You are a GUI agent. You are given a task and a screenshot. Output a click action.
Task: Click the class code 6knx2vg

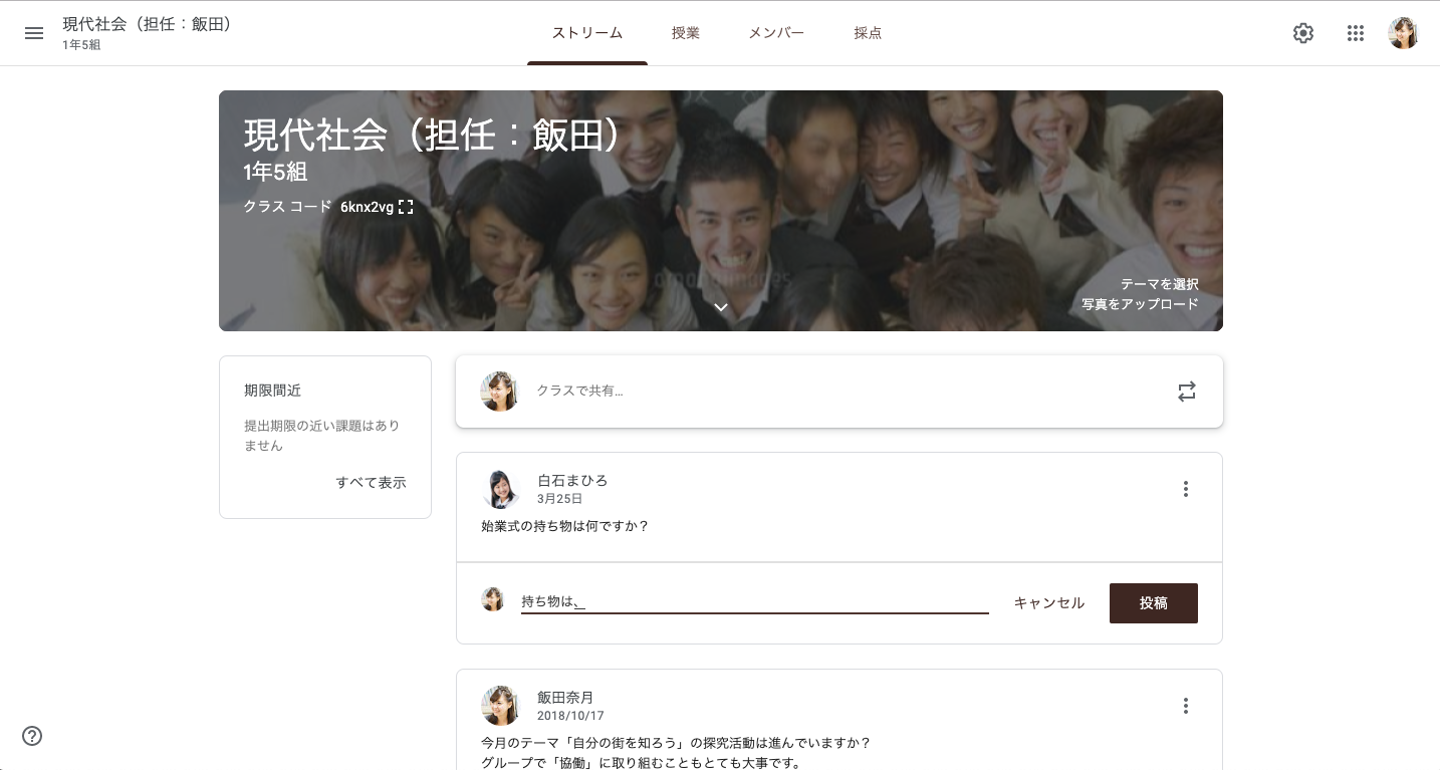click(x=367, y=207)
